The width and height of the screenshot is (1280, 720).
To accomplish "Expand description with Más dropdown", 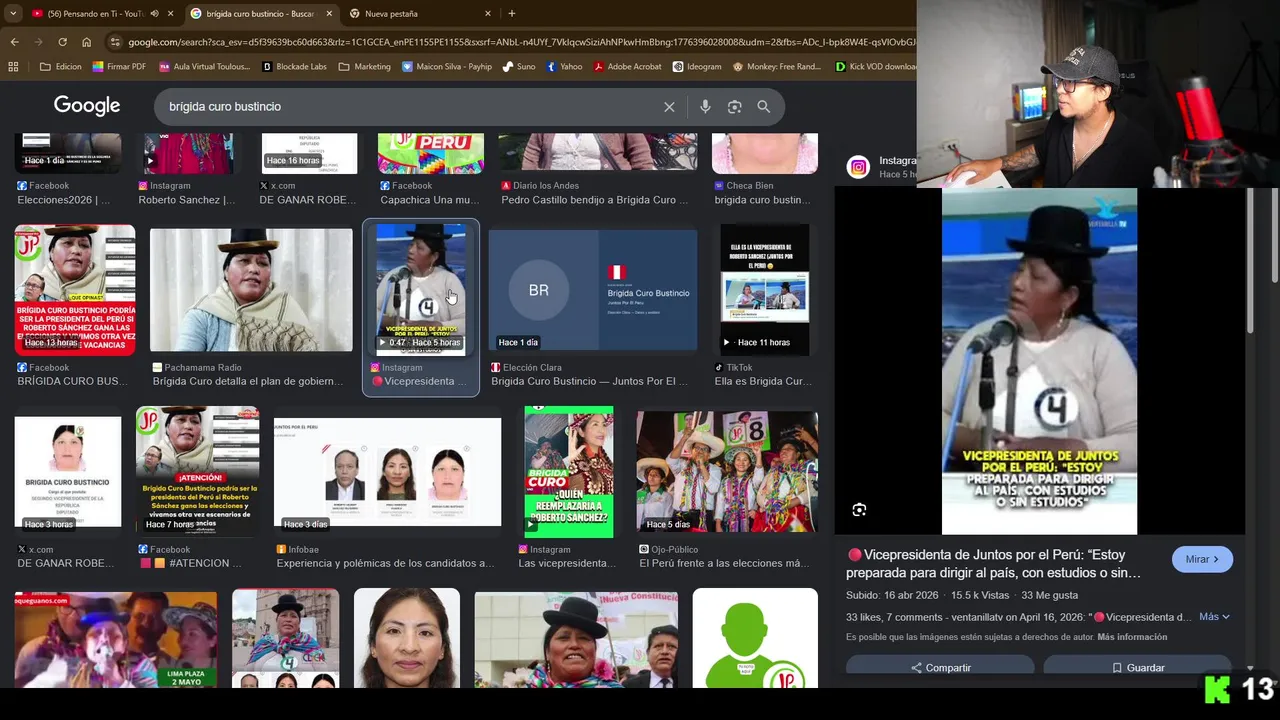I will (x=1214, y=617).
